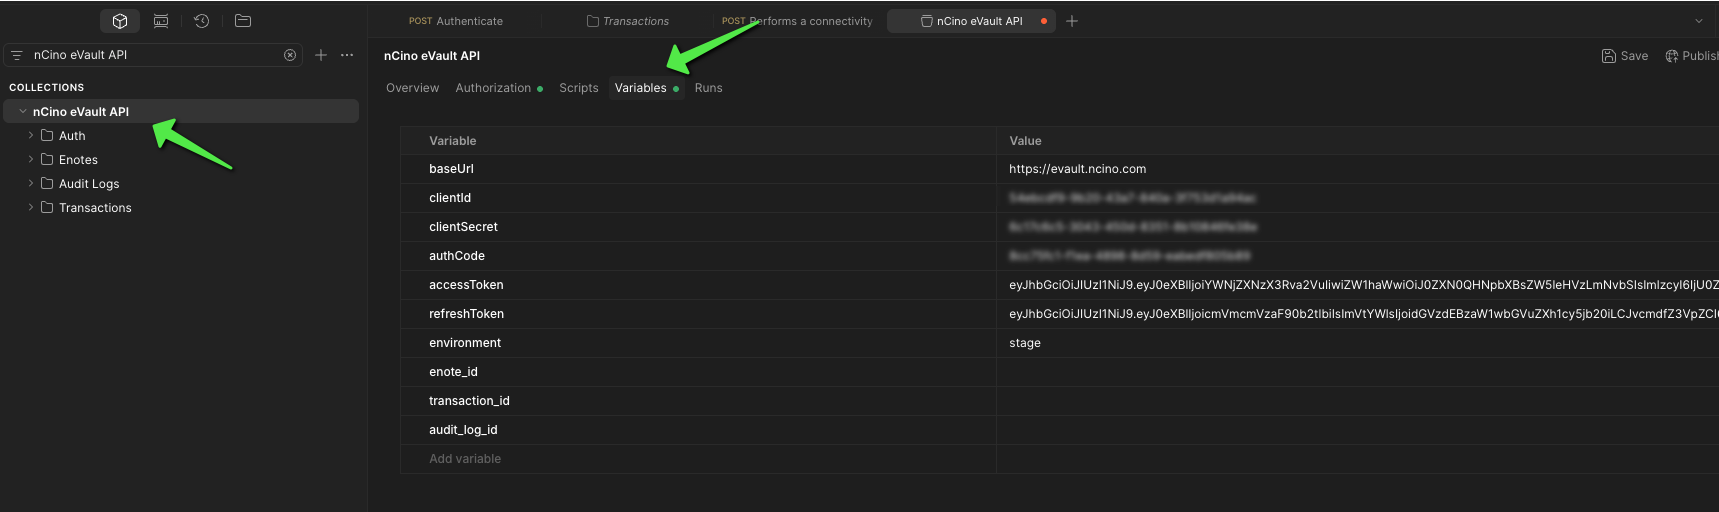Click the enote_id empty value cell
This screenshot has width=1719, height=512.
1357,372
